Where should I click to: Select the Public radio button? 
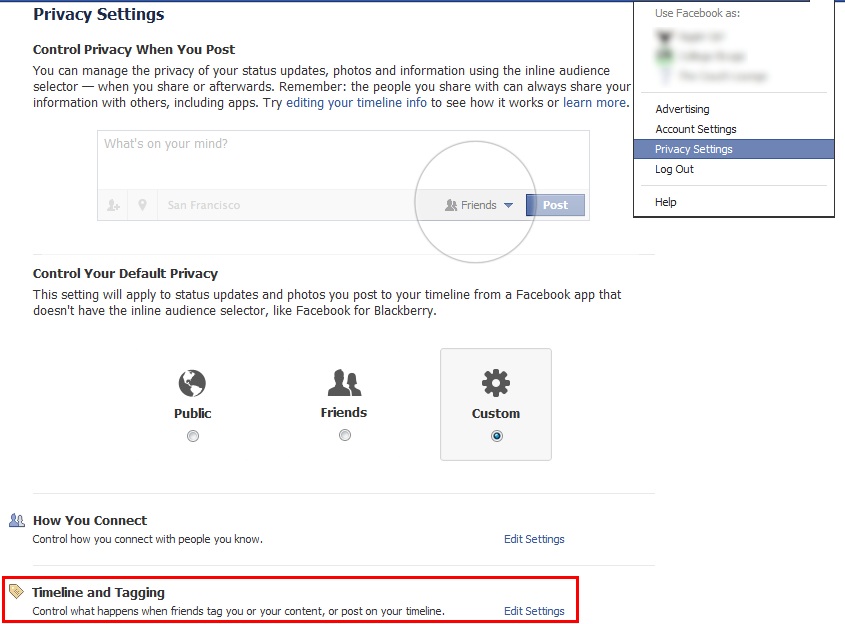click(192, 436)
